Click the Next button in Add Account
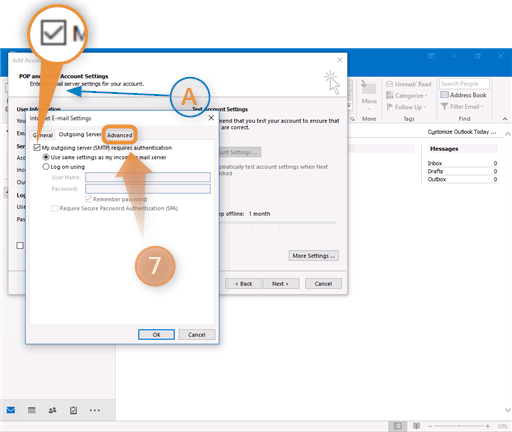This screenshot has width=512, height=432. pyautogui.click(x=281, y=284)
